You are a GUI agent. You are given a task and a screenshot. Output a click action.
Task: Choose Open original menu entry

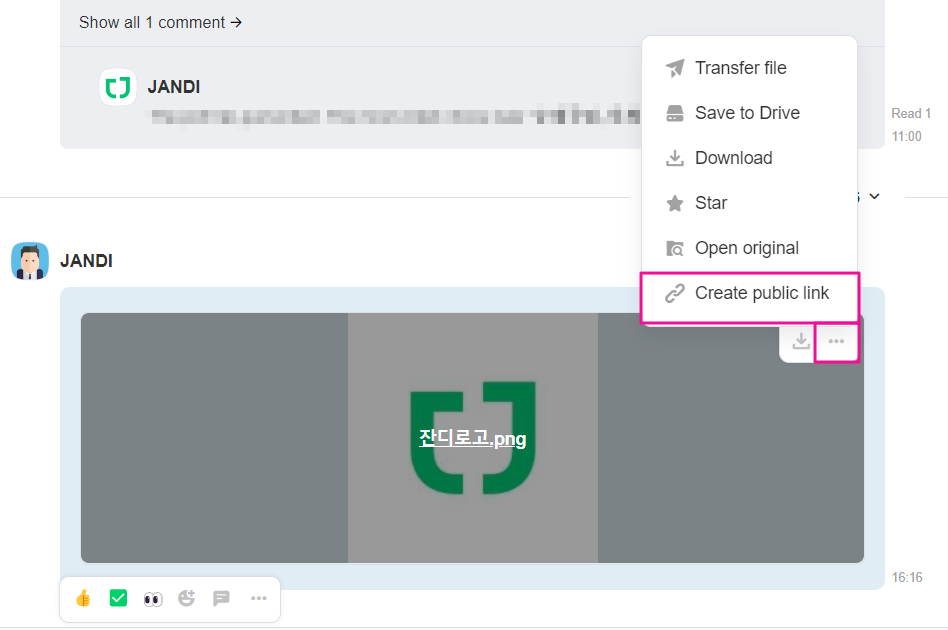click(749, 248)
